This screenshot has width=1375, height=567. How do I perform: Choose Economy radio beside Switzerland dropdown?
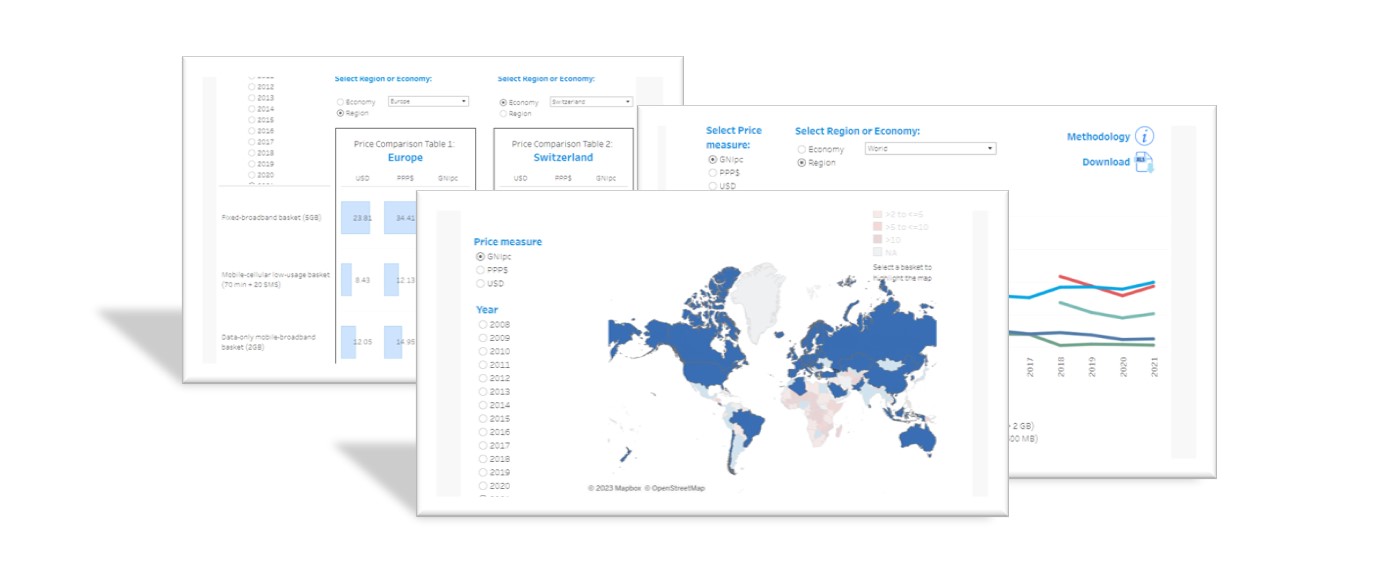coord(502,102)
